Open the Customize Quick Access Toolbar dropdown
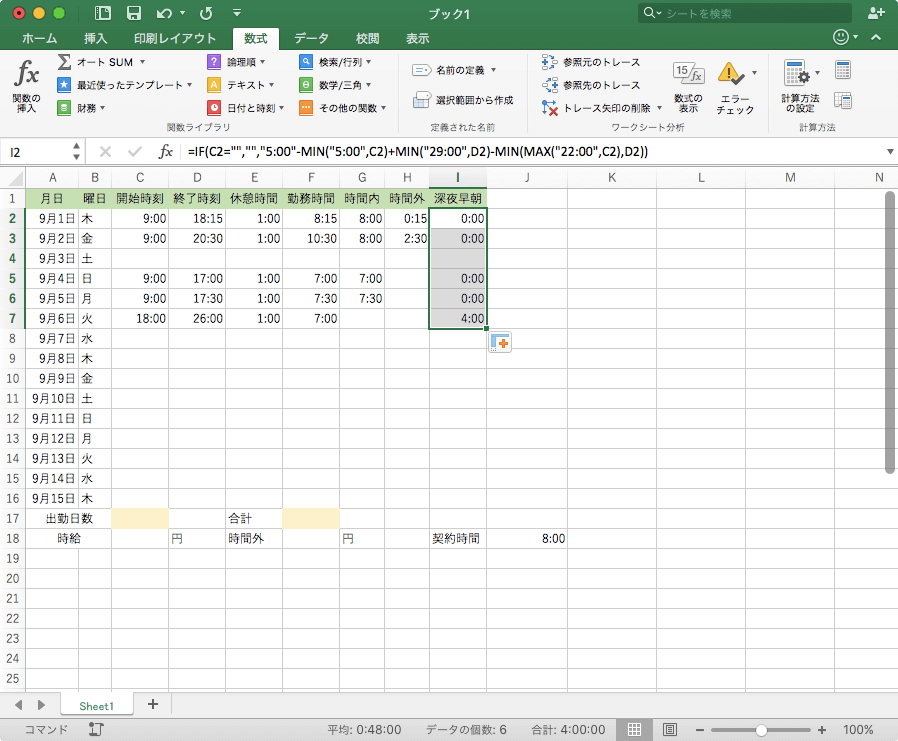898x741 pixels. (237, 13)
